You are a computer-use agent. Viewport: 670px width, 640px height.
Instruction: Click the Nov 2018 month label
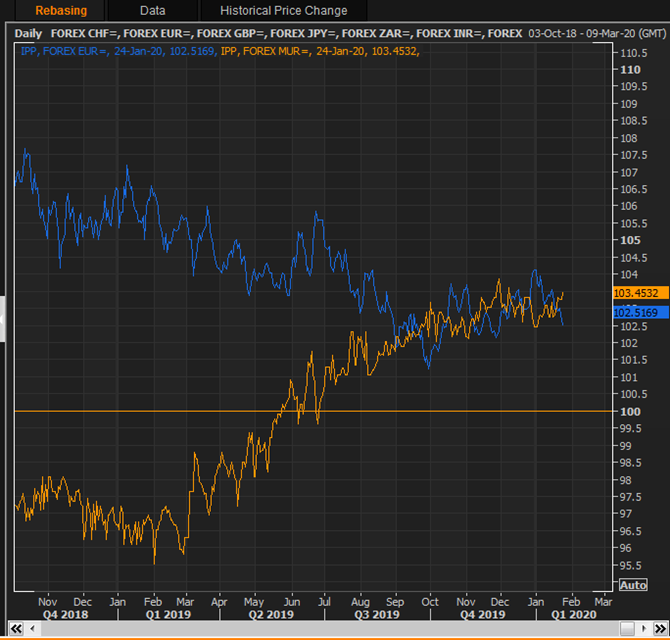pyautogui.click(x=47, y=602)
